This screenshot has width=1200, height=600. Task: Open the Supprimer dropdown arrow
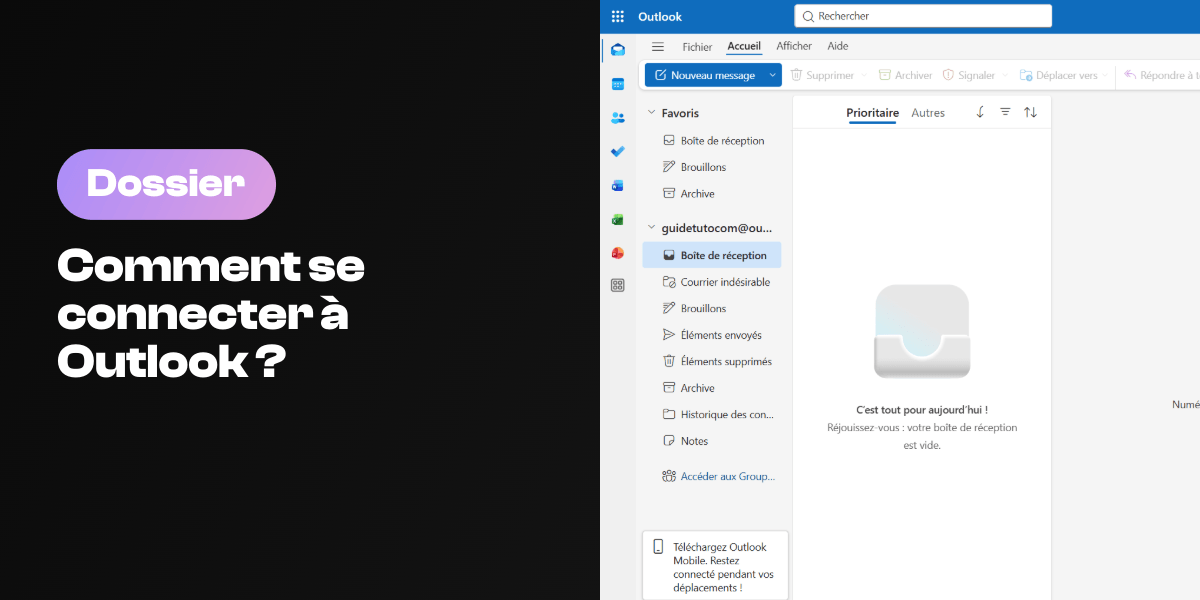tap(864, 75)
